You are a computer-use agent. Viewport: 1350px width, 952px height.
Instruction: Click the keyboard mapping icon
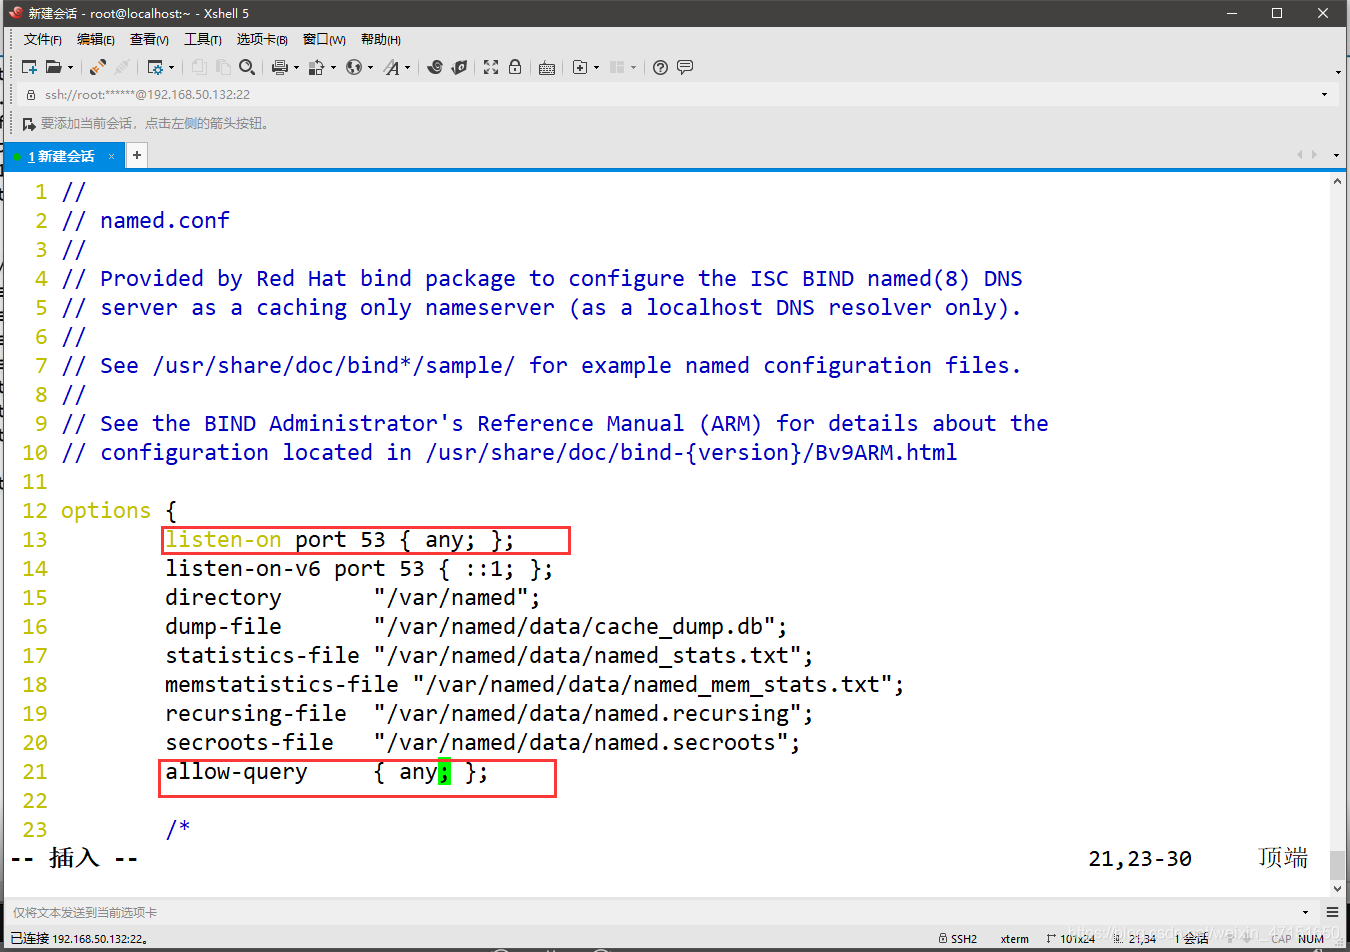[547, 67]
